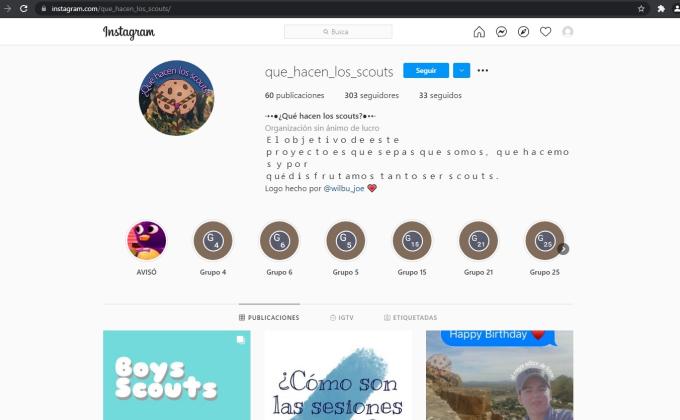Open your profile avatar menu
This screenshot has height=420, width=680.
(x=568, y=32)
